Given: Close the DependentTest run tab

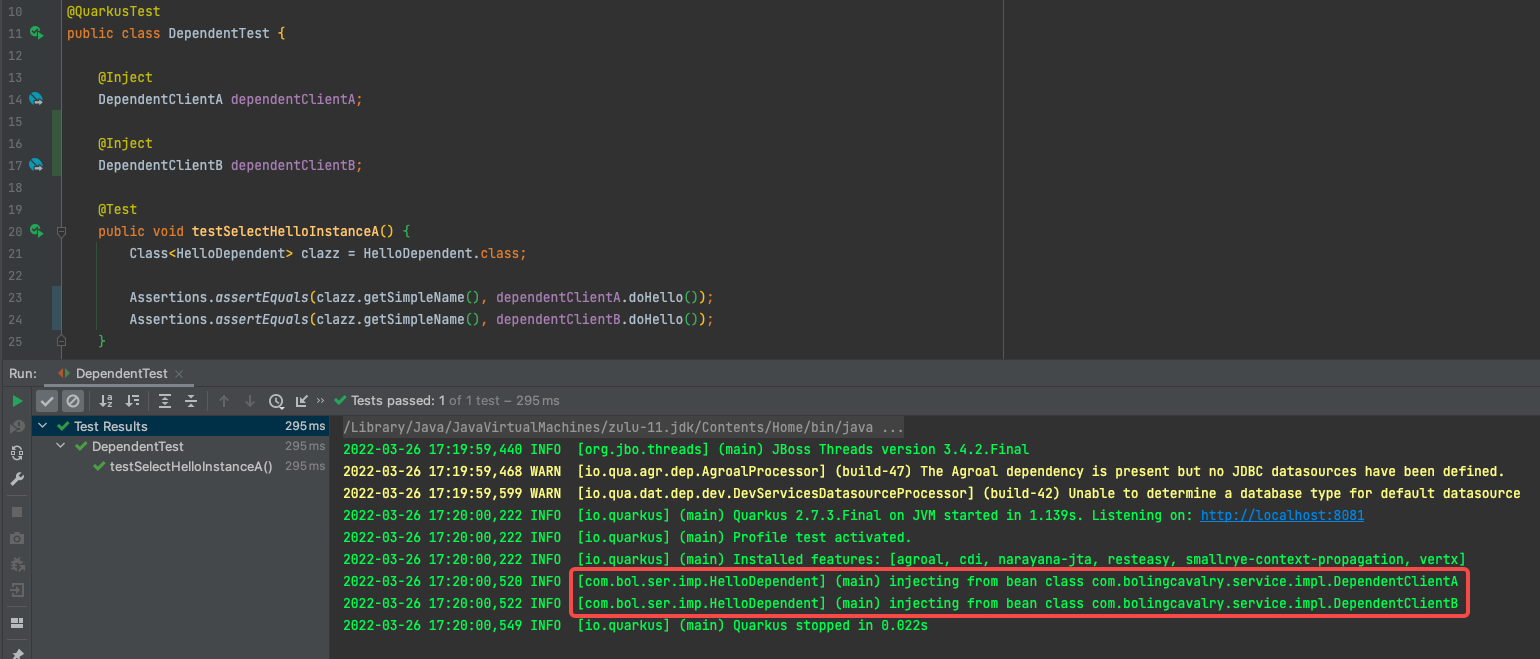Looking at the screenshot, I should (x=179, y=373).
